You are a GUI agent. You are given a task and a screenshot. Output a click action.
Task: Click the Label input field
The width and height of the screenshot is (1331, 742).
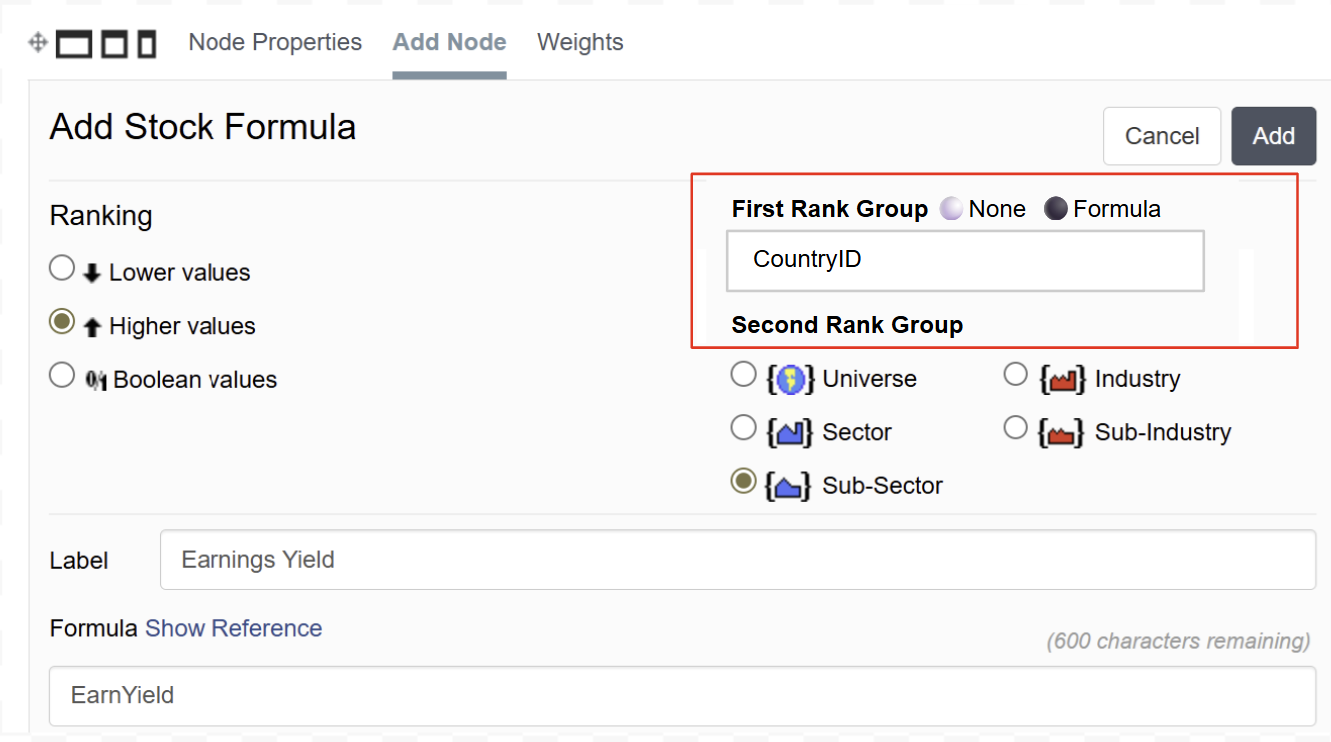737,560
